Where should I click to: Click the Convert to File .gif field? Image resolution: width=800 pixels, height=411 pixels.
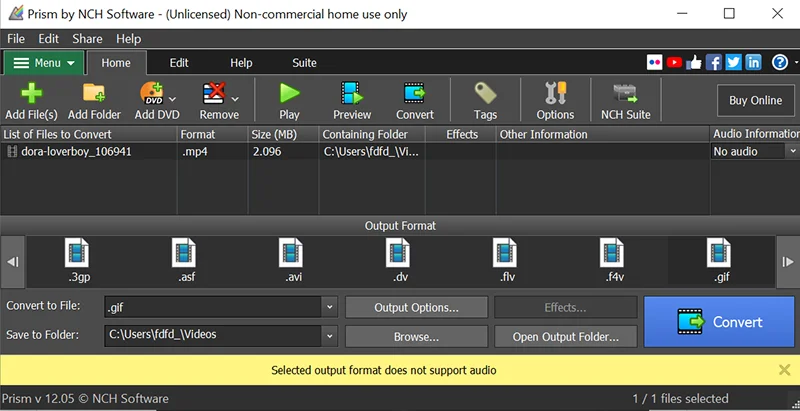(213, 307)
